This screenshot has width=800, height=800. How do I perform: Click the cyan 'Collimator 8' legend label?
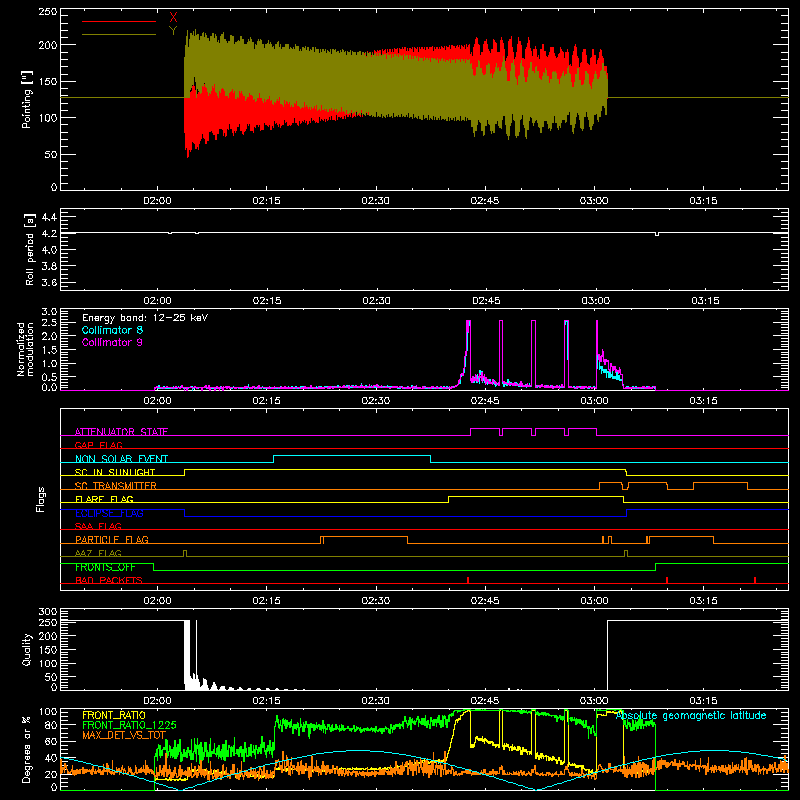[112, 330]
